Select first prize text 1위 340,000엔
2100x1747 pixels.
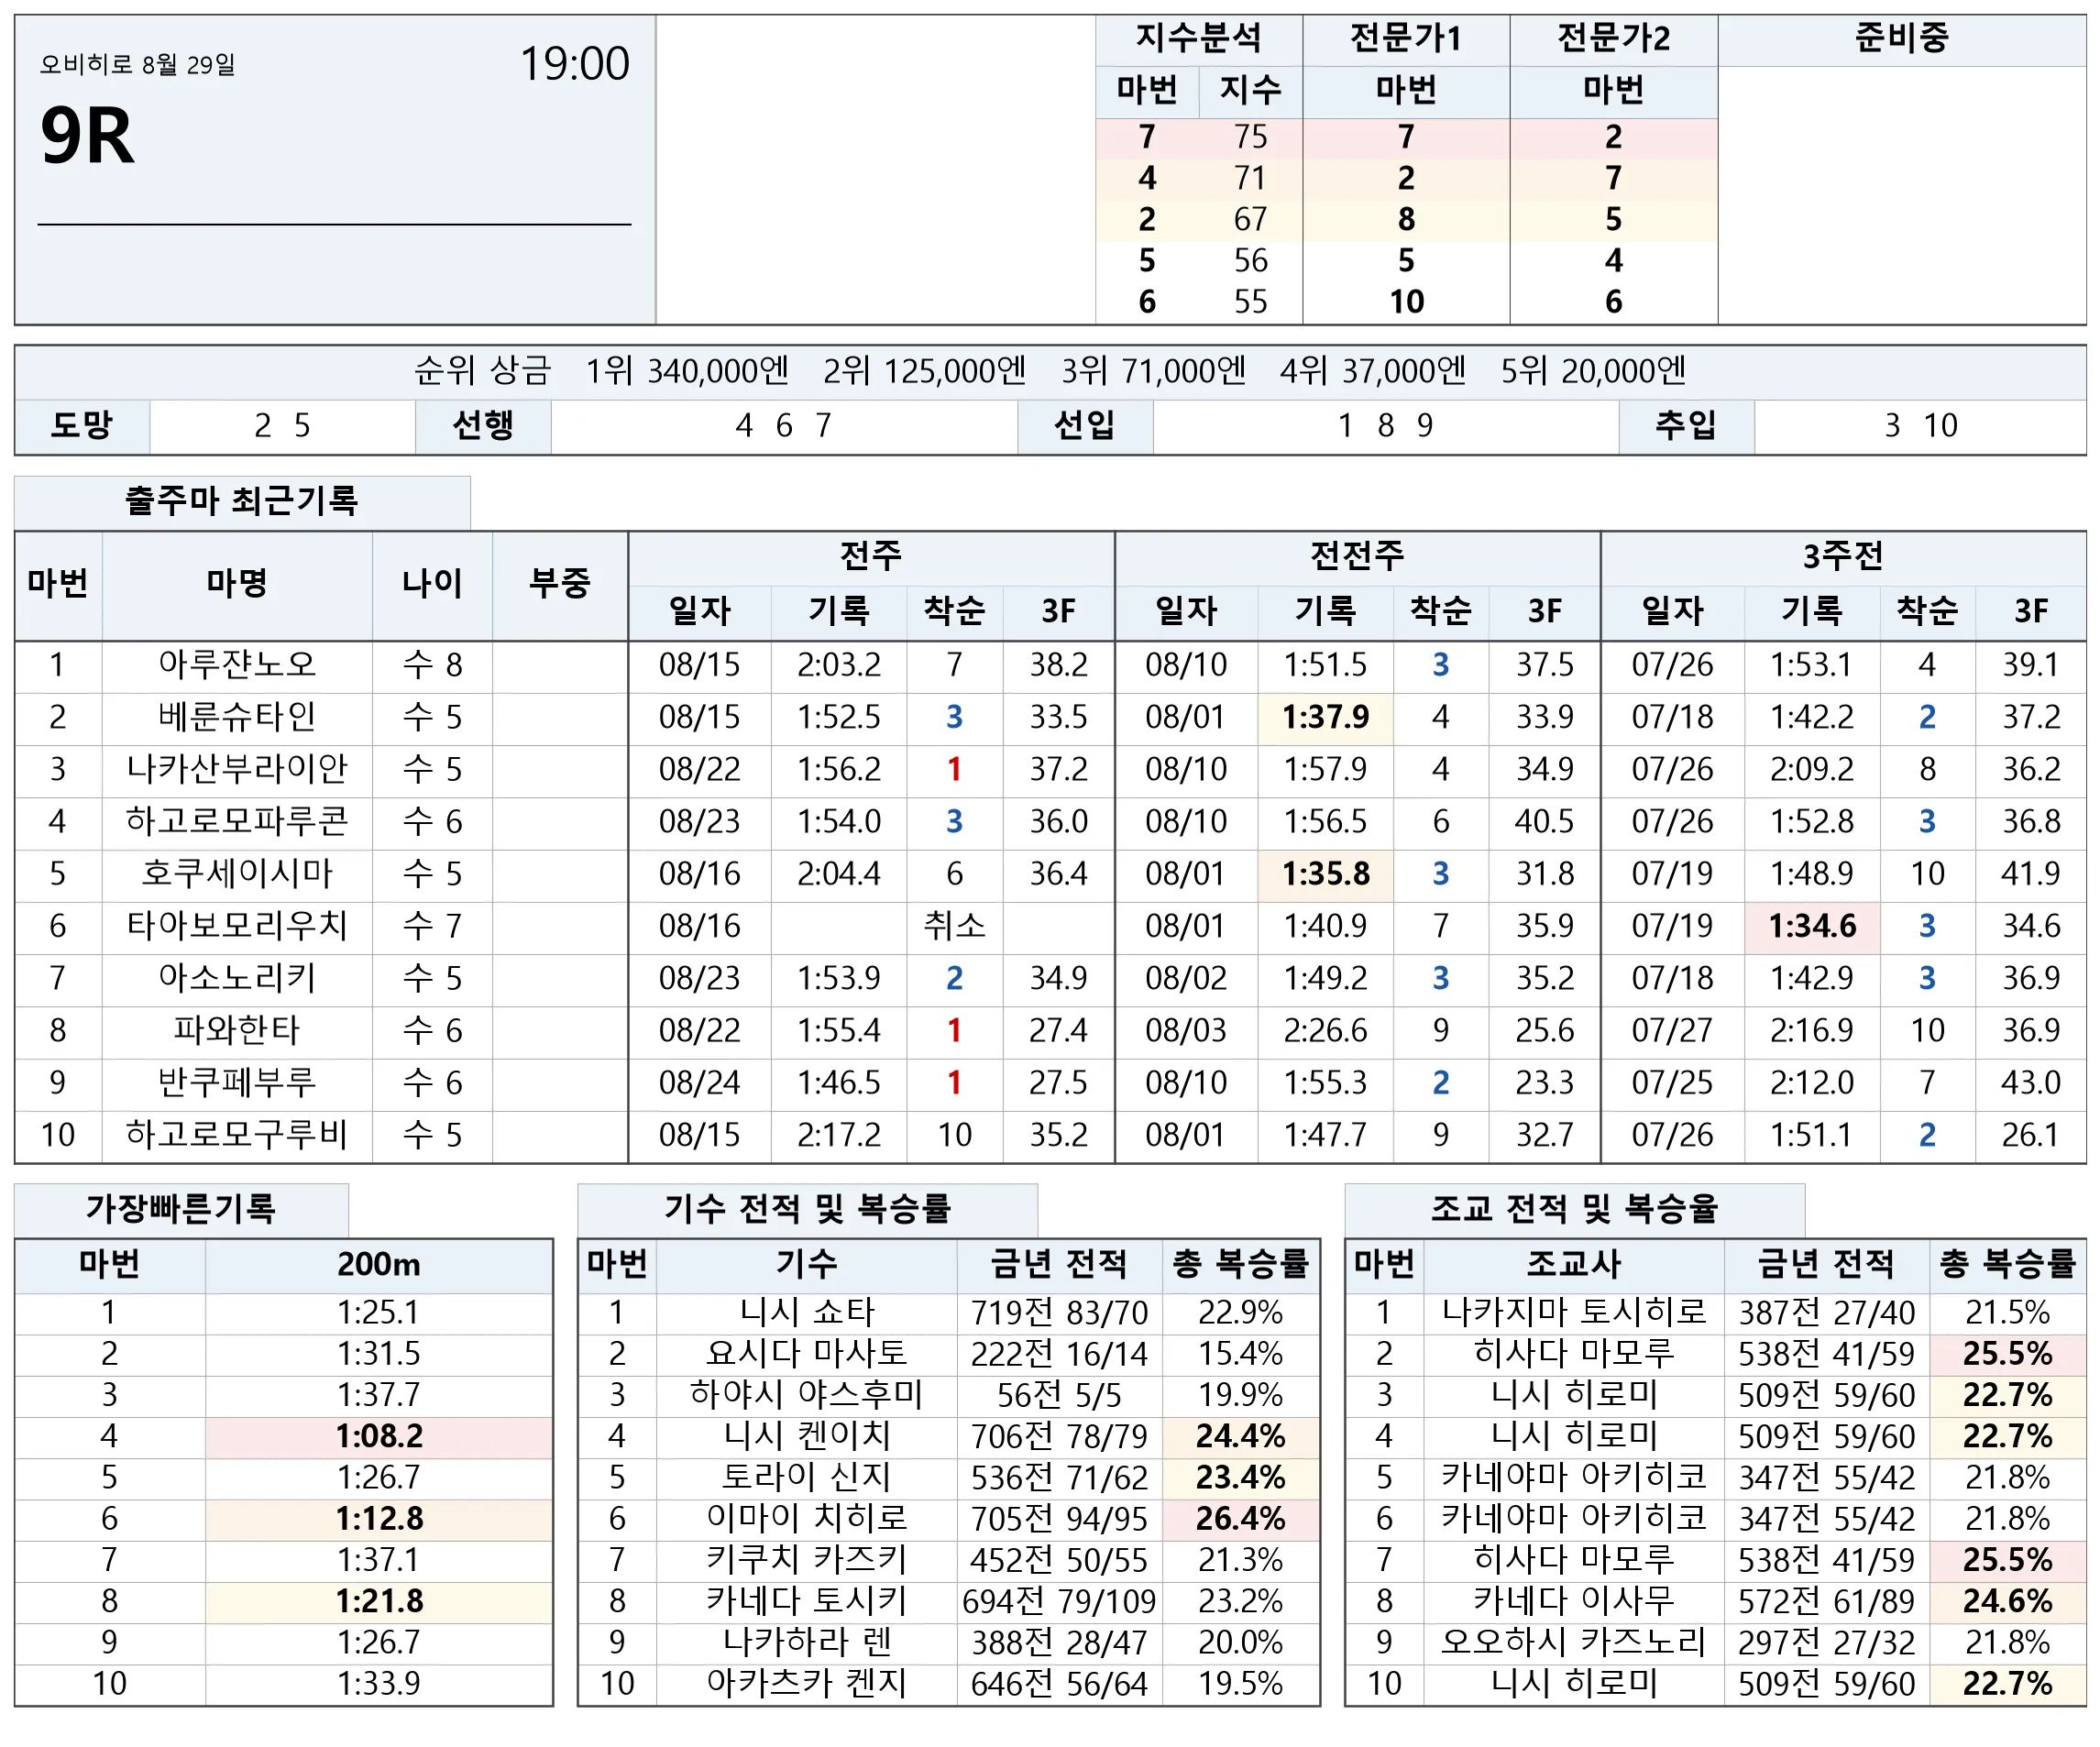[x=687, y=371]
